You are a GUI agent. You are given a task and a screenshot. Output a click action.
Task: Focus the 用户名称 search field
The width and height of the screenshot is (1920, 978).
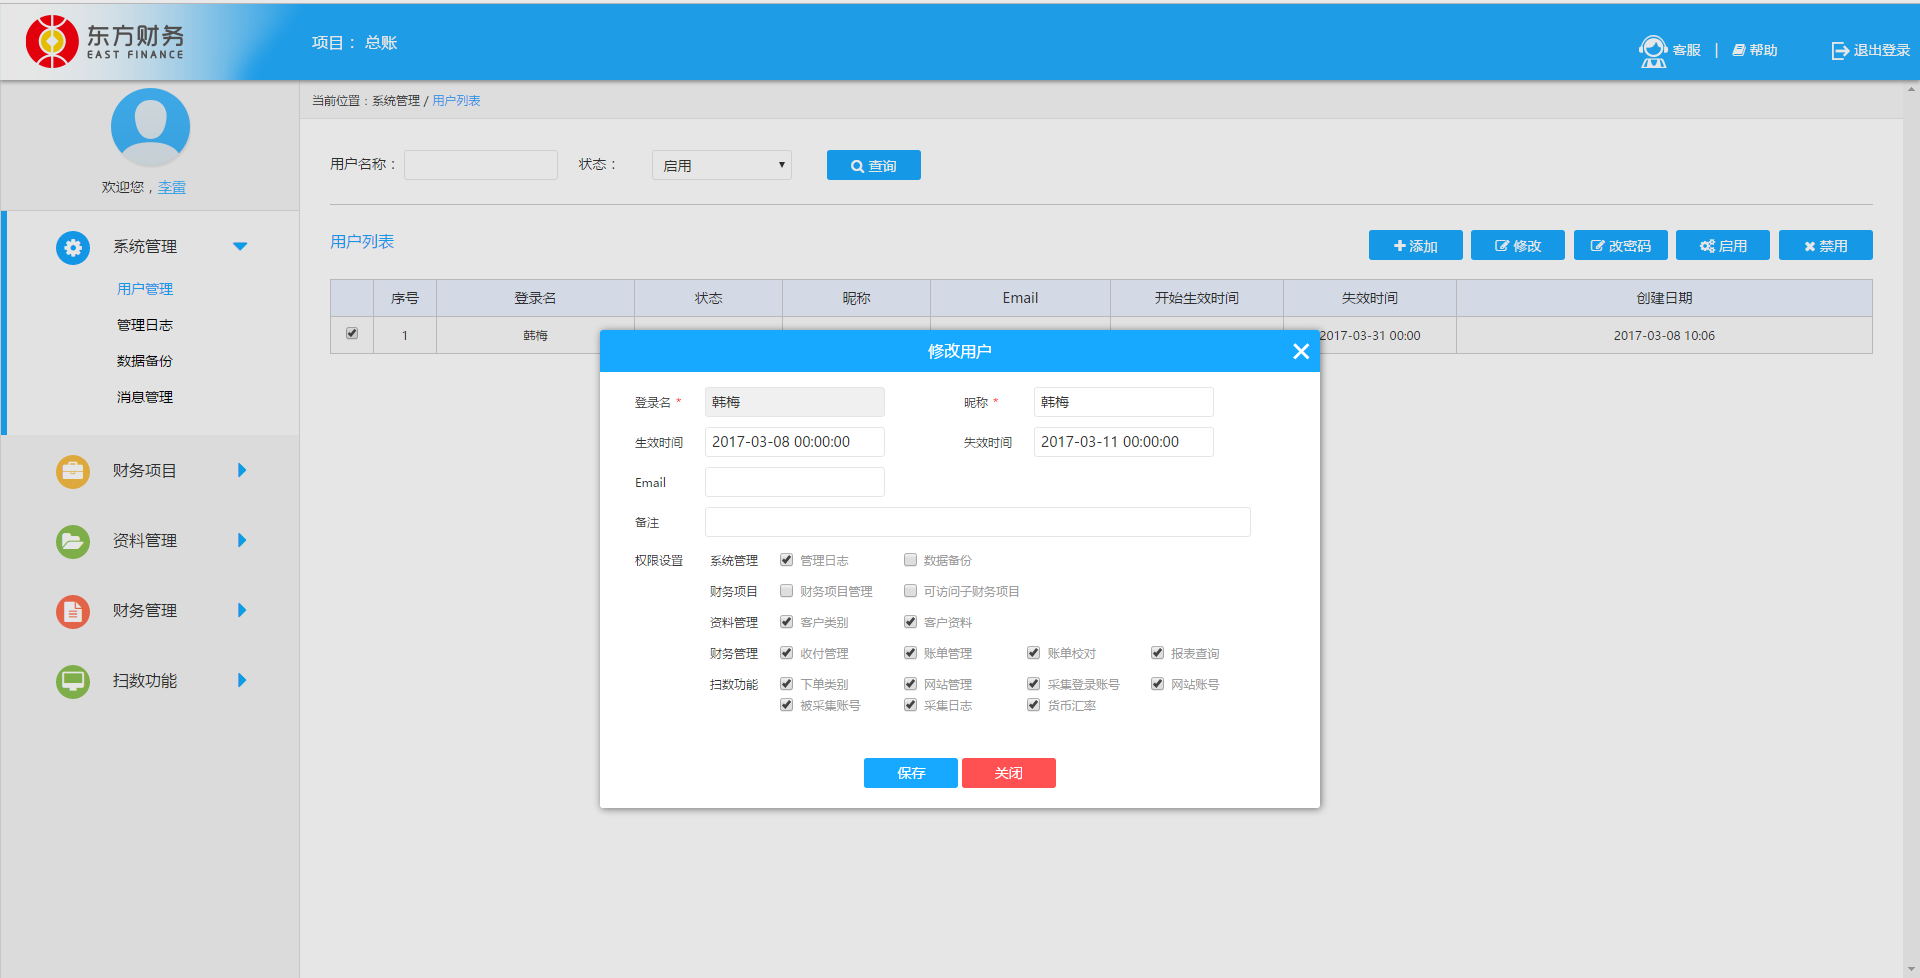481,165
